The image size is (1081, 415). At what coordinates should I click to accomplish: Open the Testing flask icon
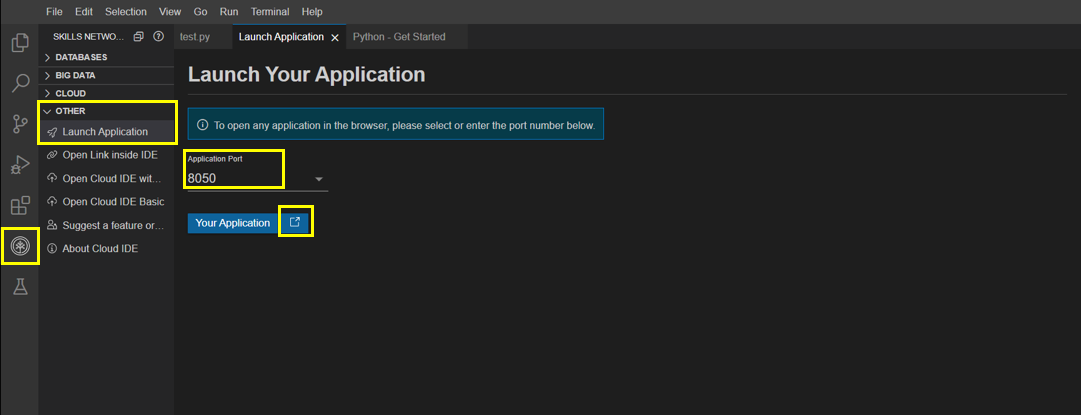(19, 287)
